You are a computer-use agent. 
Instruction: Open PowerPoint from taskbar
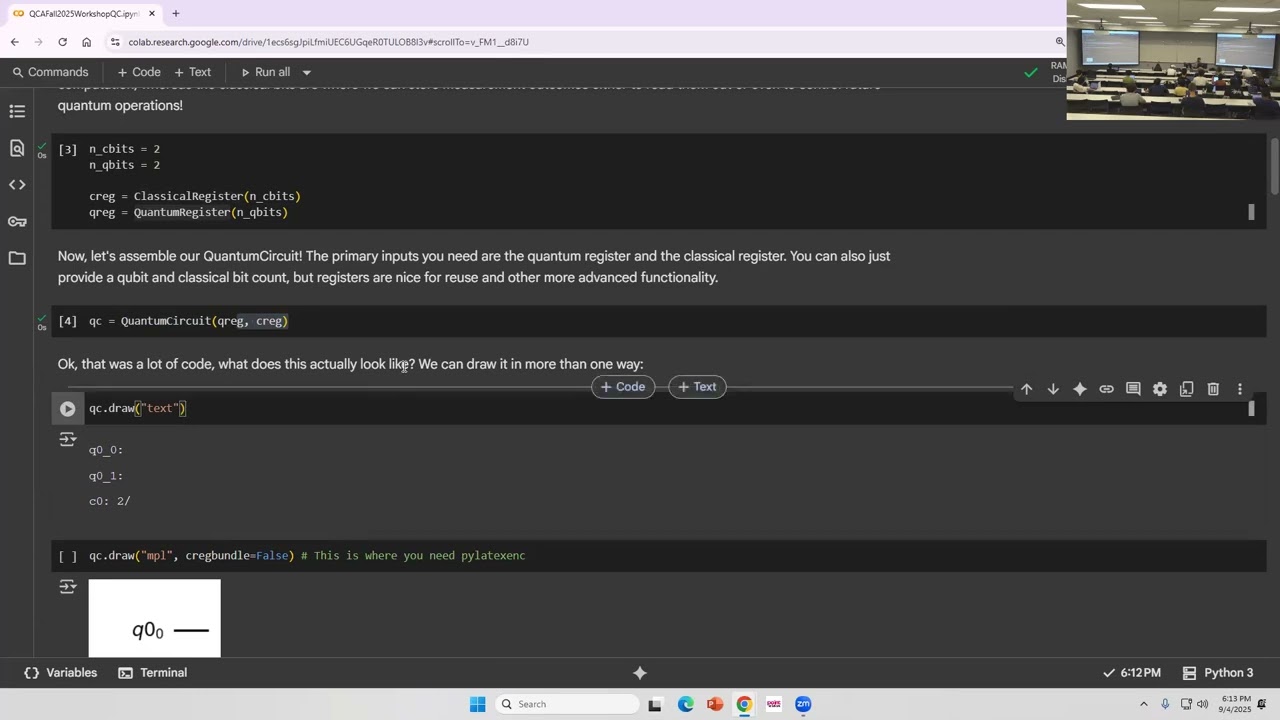coord(714,704)
